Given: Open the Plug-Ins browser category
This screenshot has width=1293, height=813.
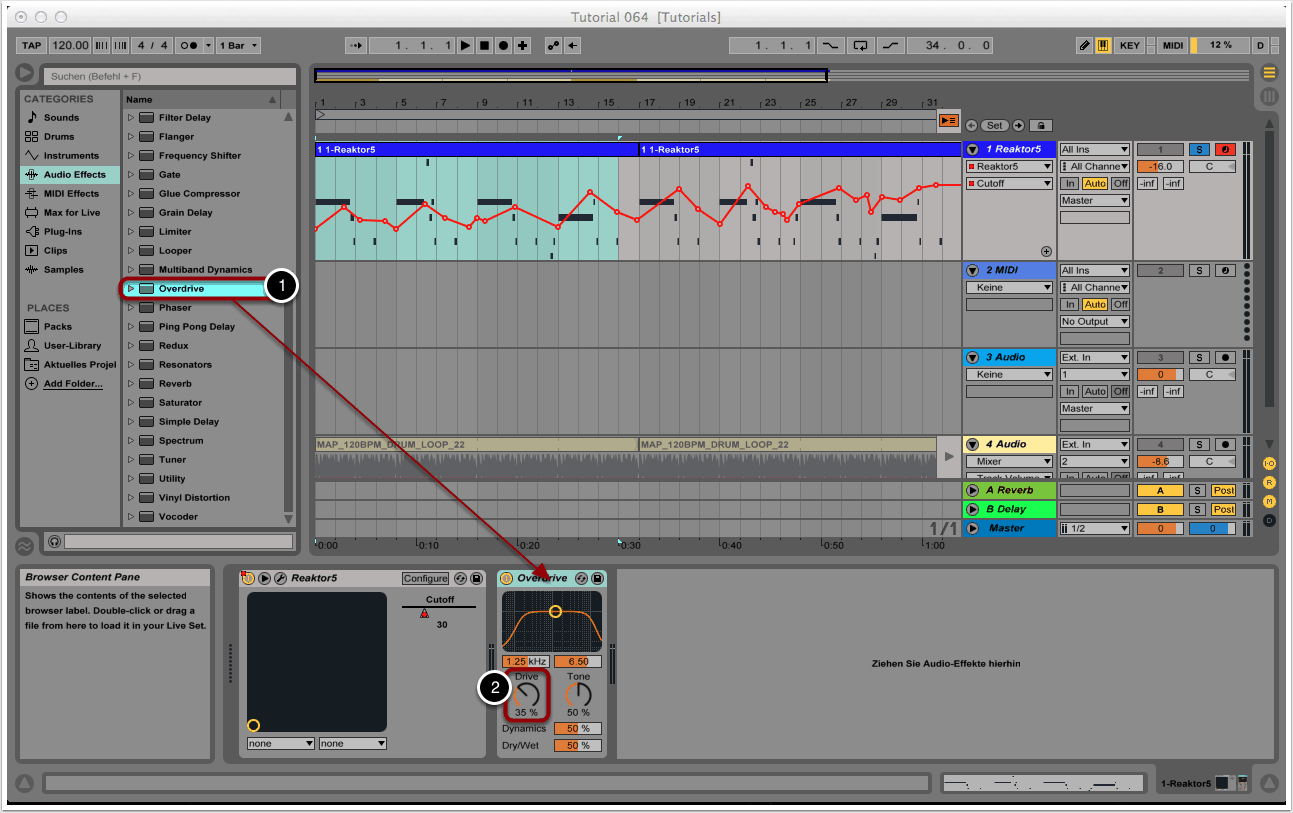Looking at the screenshot, I should [x=62, y=232].
